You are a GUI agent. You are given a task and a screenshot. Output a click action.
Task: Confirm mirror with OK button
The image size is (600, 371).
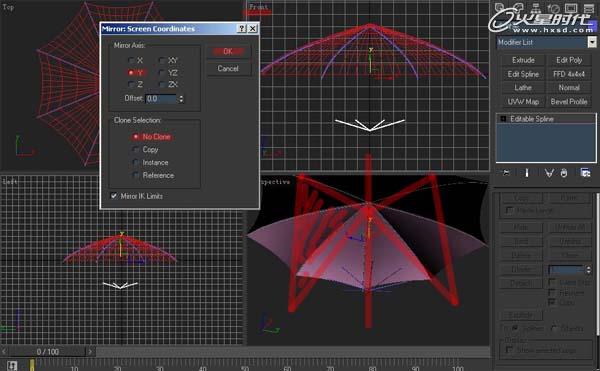pyautogui.click(x=228, y=52)
